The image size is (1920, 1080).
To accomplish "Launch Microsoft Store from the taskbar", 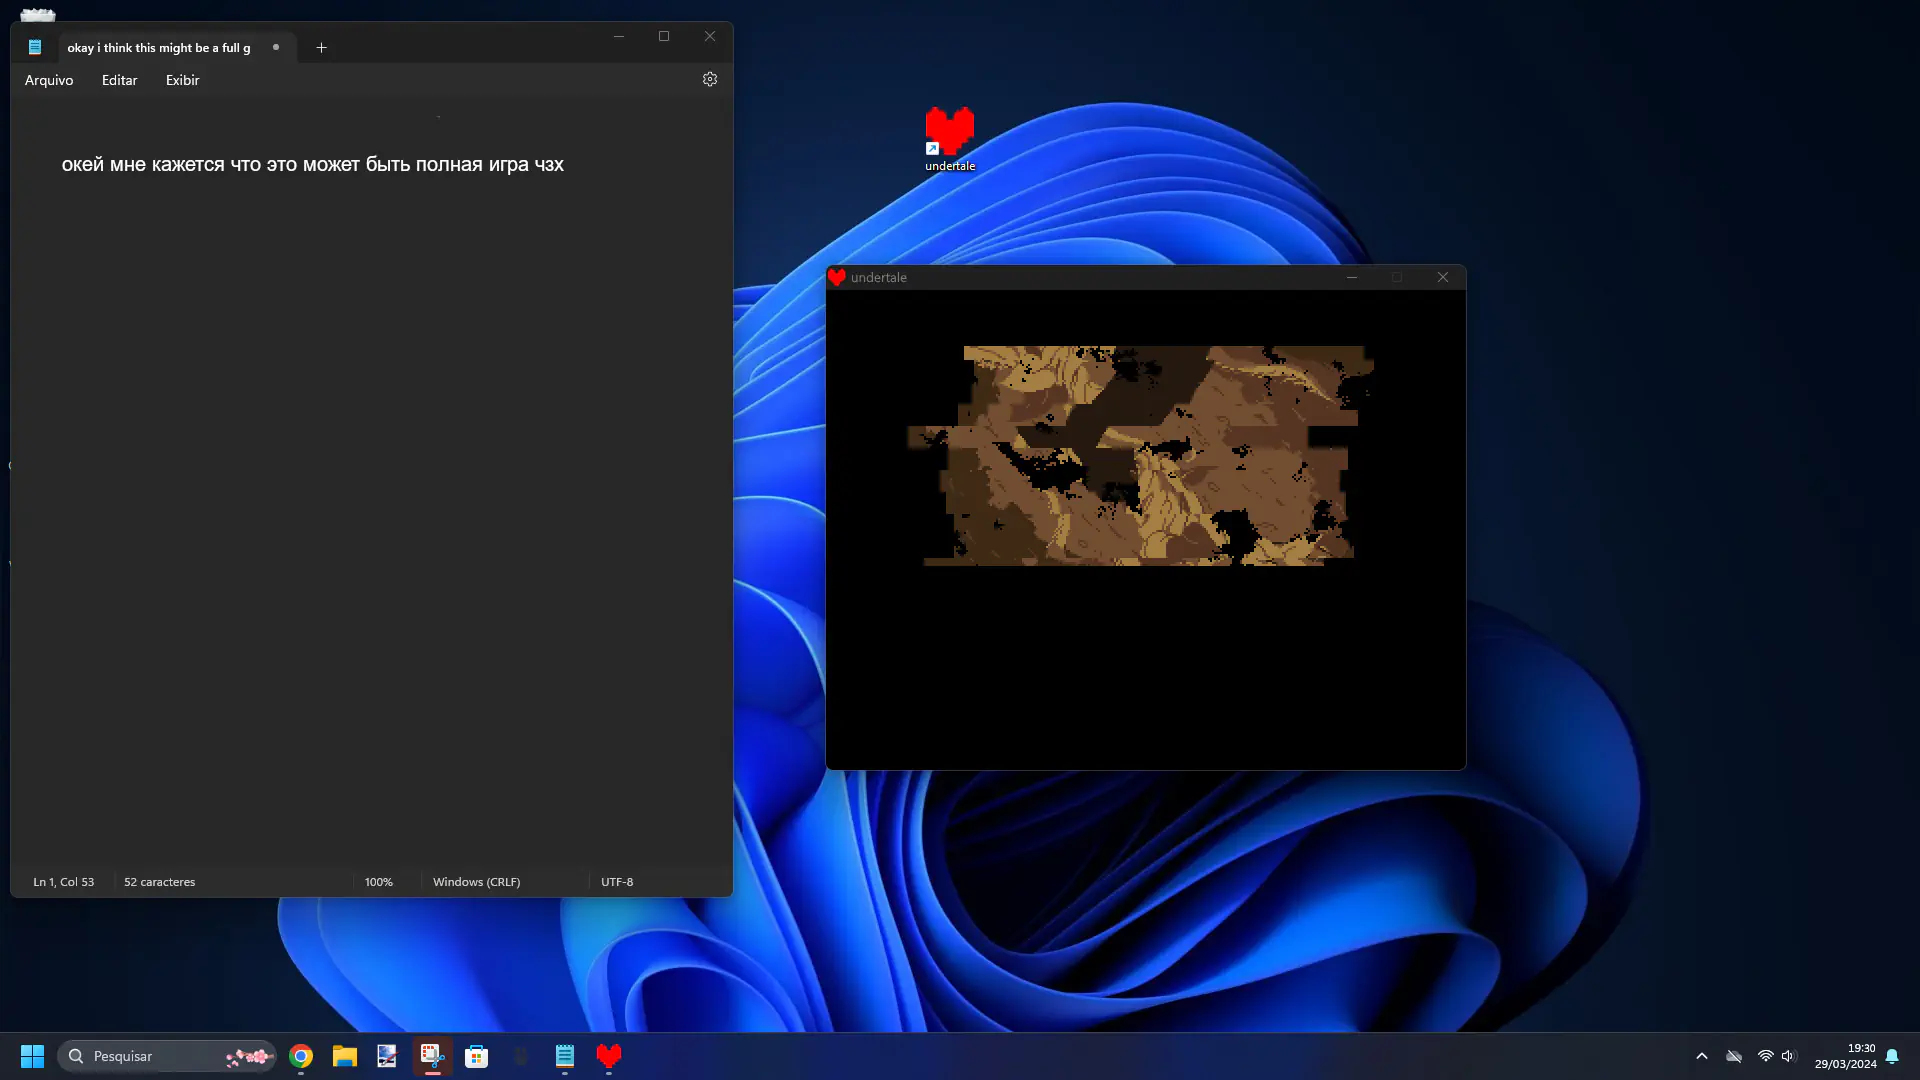I will 477,1056.
